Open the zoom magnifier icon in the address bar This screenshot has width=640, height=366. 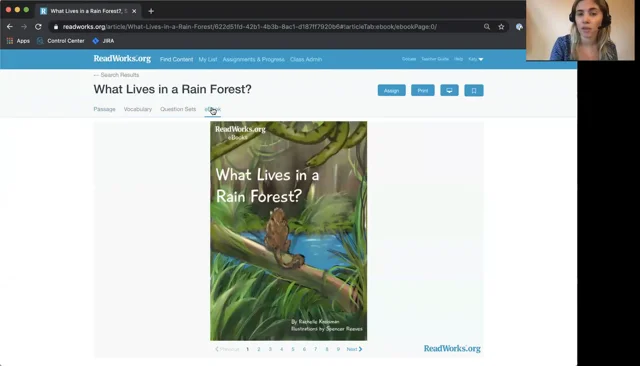point(487,27)
